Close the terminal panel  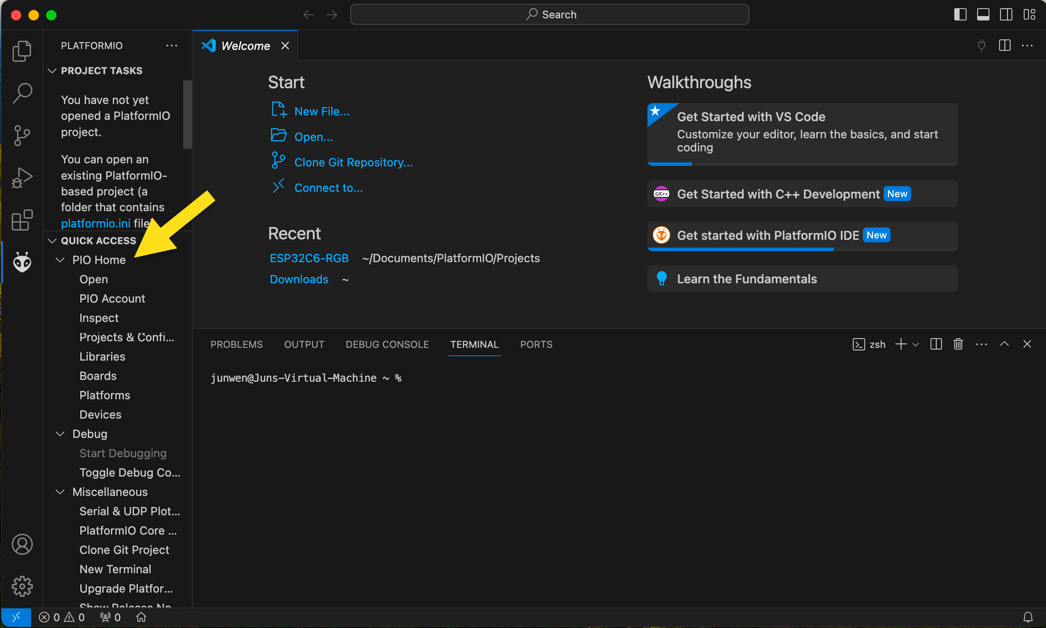(x=1027, y=344)
